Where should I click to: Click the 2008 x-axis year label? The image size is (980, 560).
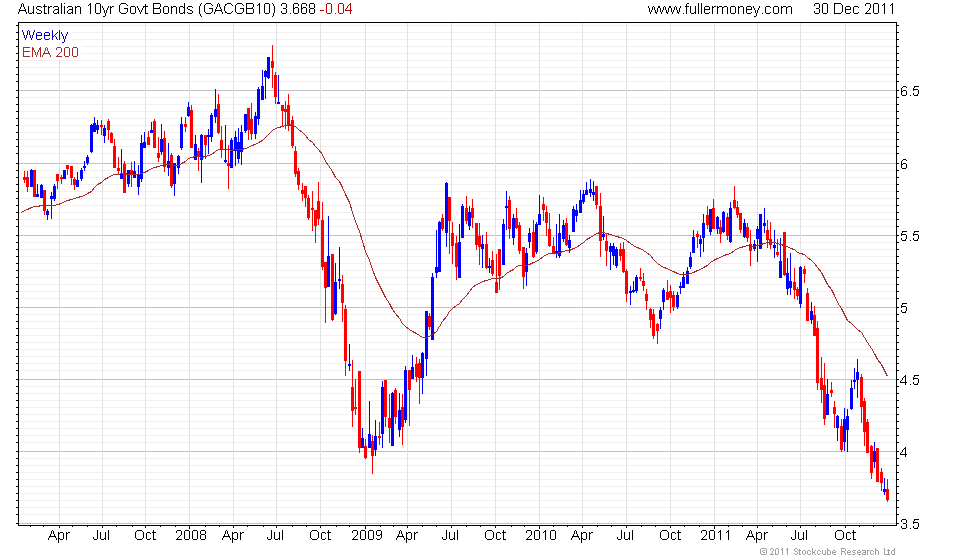(x=191, y=536)
